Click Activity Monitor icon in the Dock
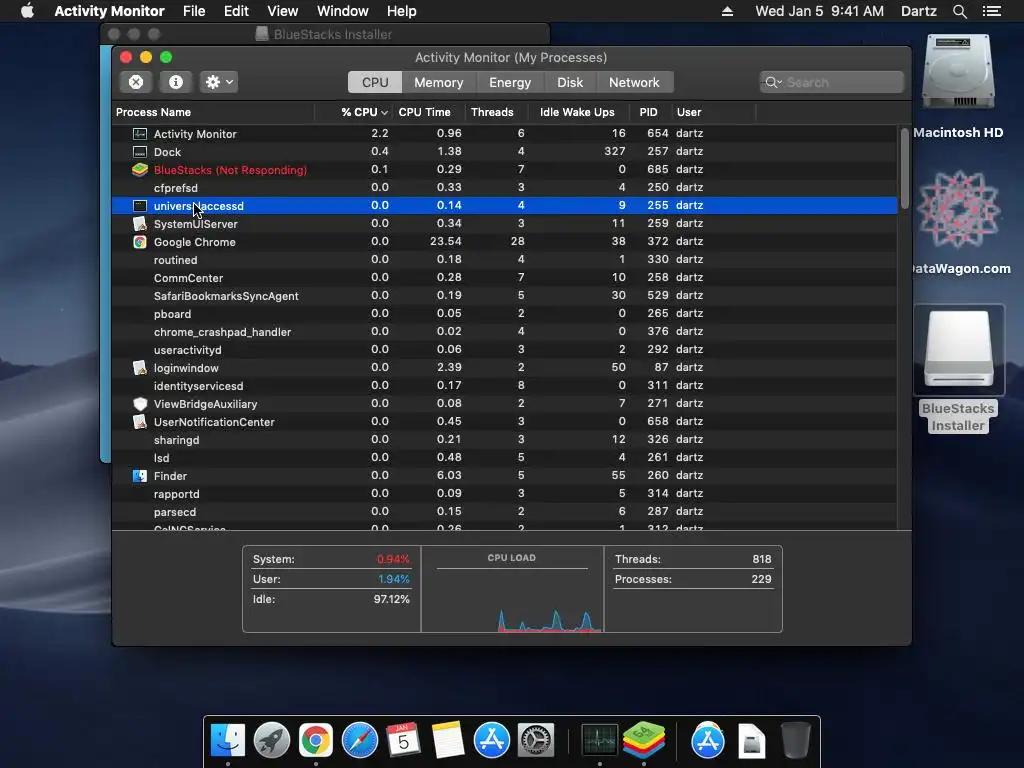Screen dimensions: 1024x768 point(600,741)
